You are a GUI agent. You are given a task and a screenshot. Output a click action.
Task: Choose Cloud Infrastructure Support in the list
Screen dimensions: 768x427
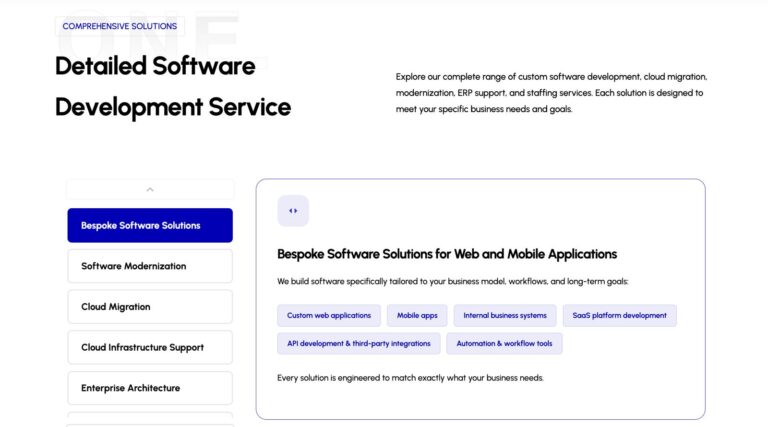click(150, 347)
